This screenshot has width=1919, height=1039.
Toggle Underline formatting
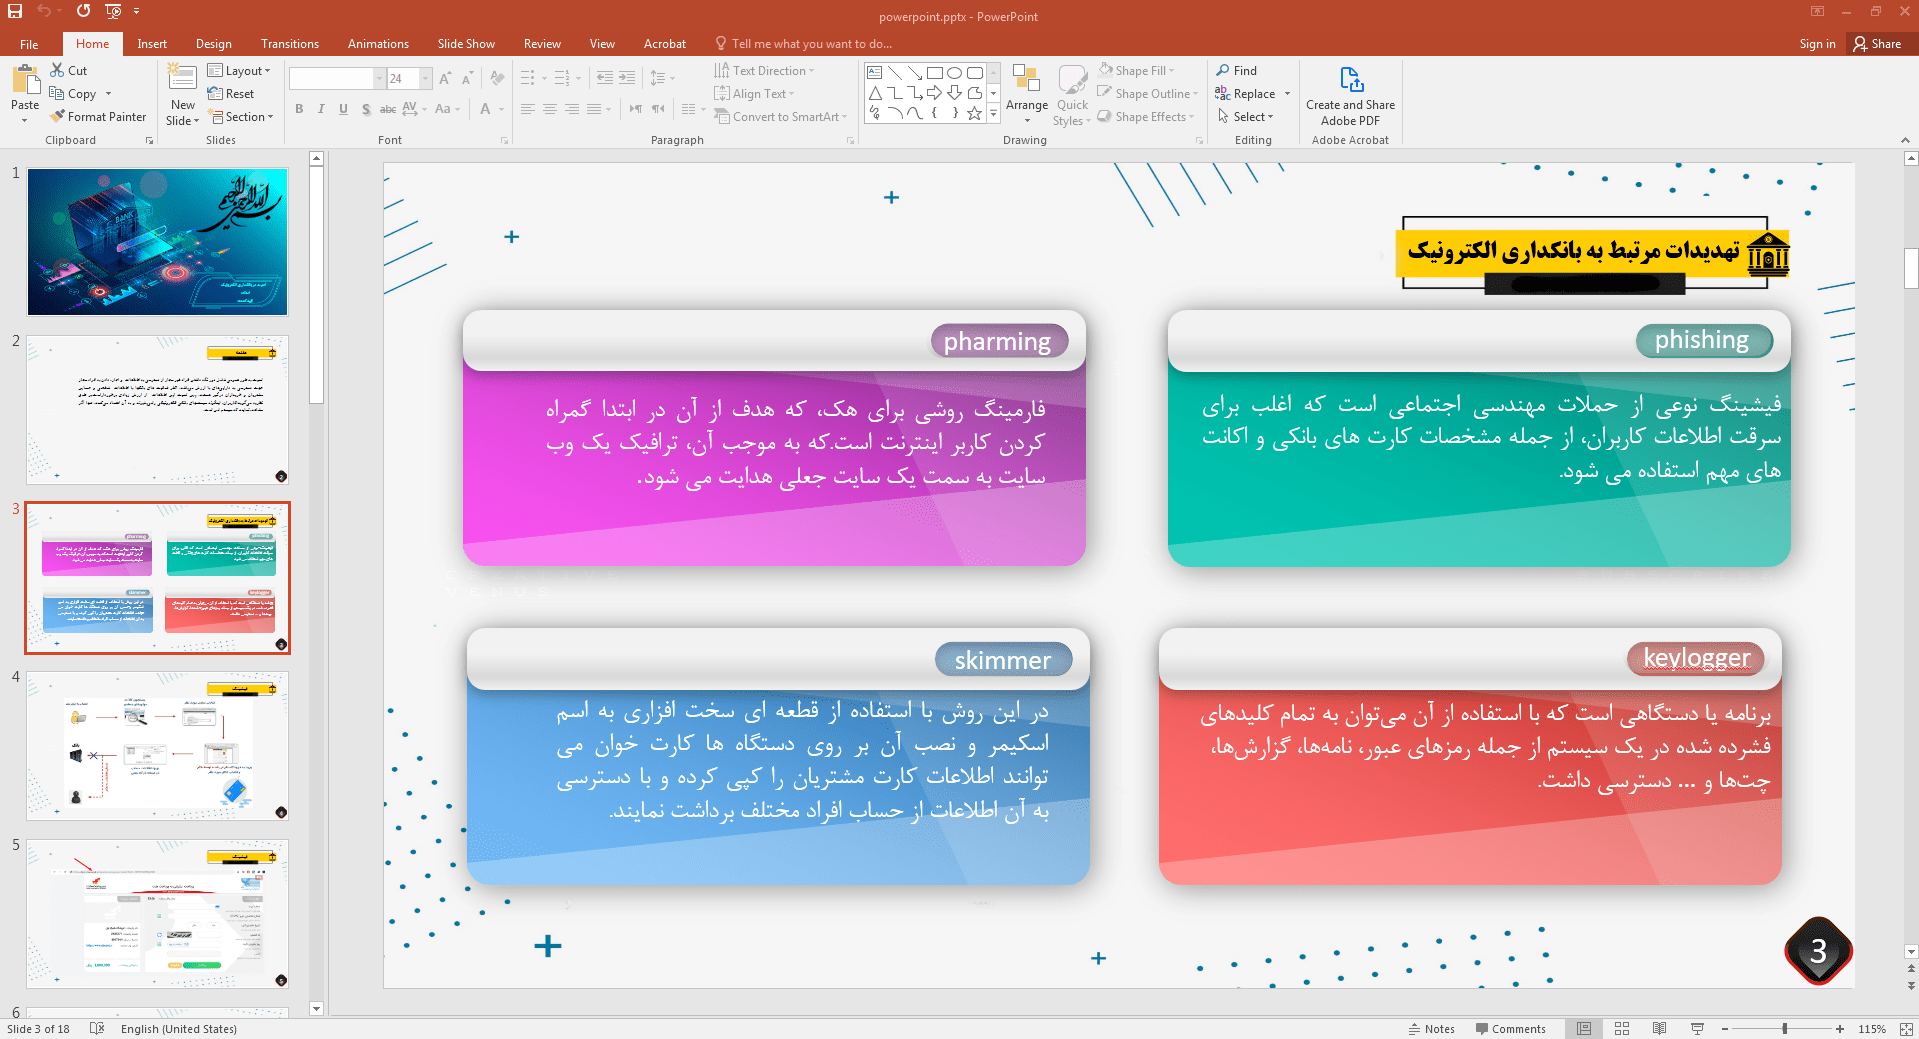coord(343,109)
